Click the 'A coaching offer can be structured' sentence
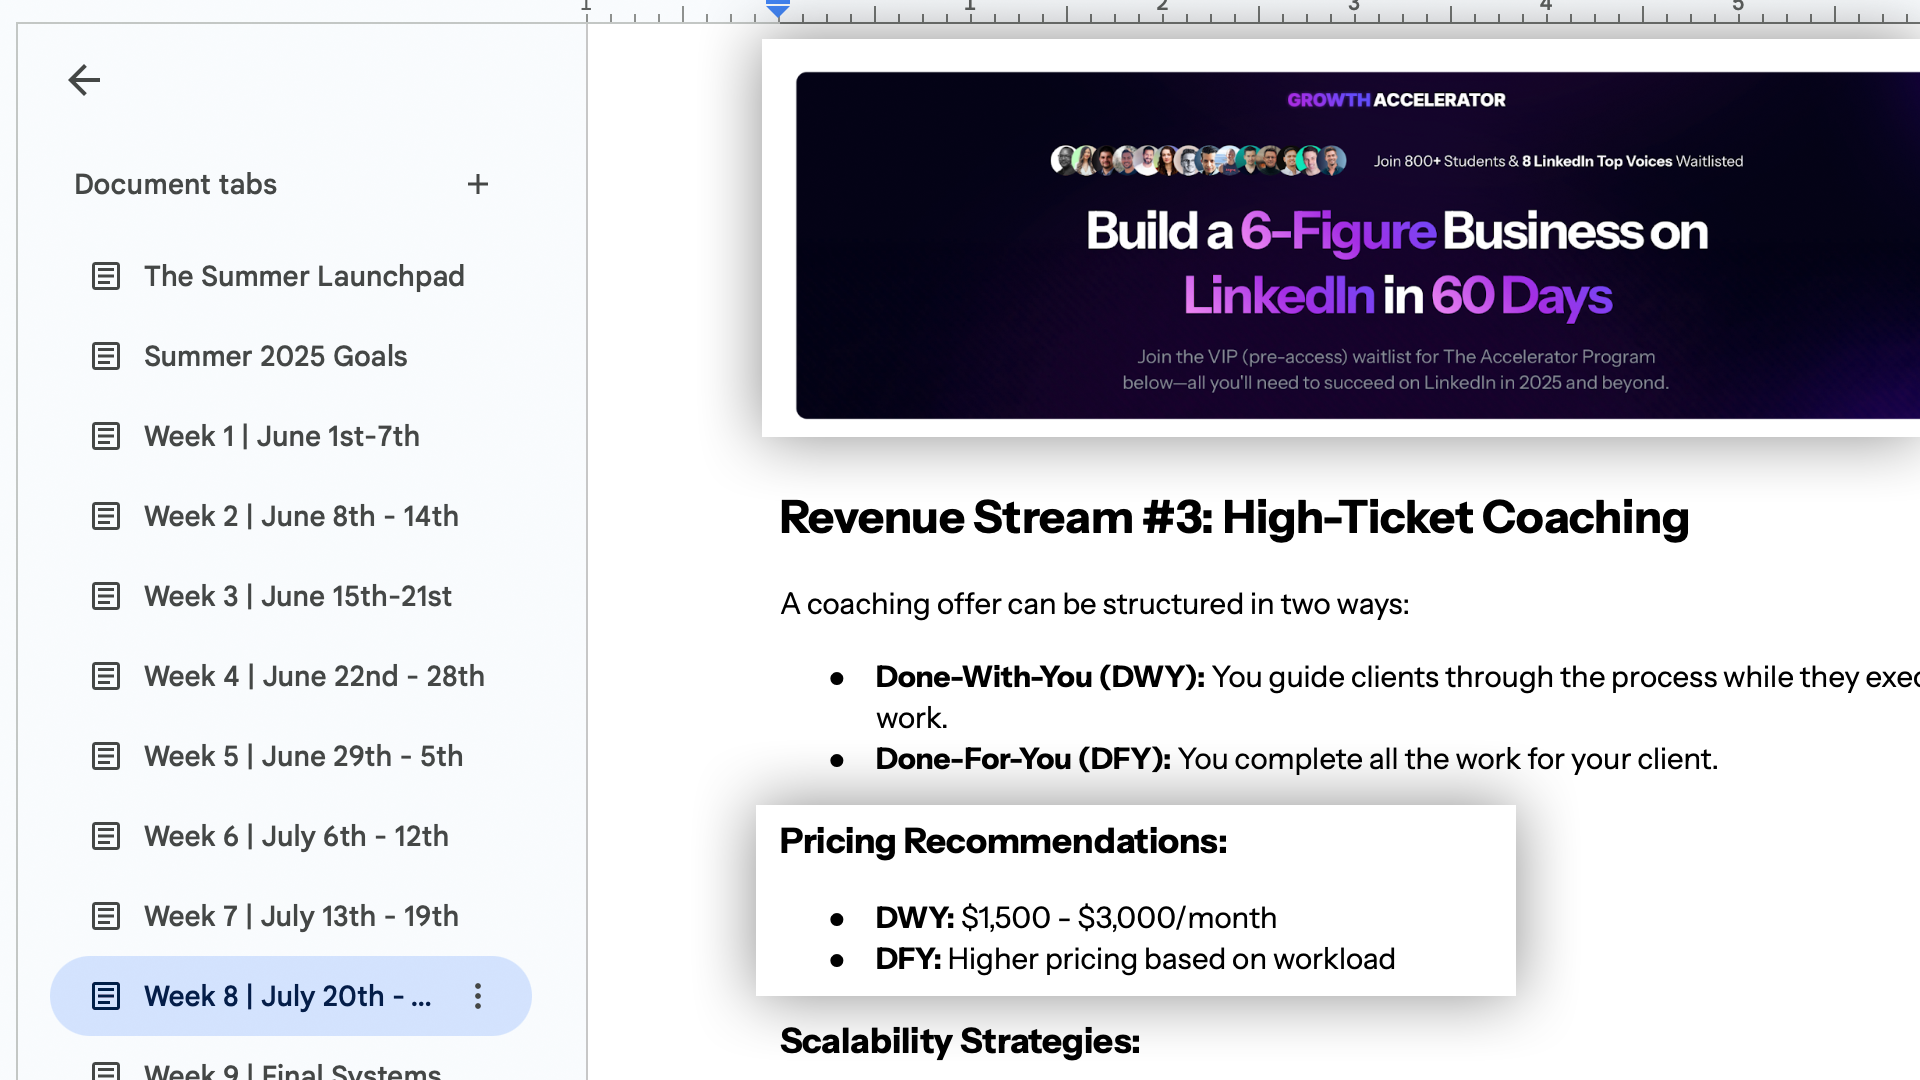Image resolution: width=1920 pixels, height=1080 pixels. (x=1095, y=604)
